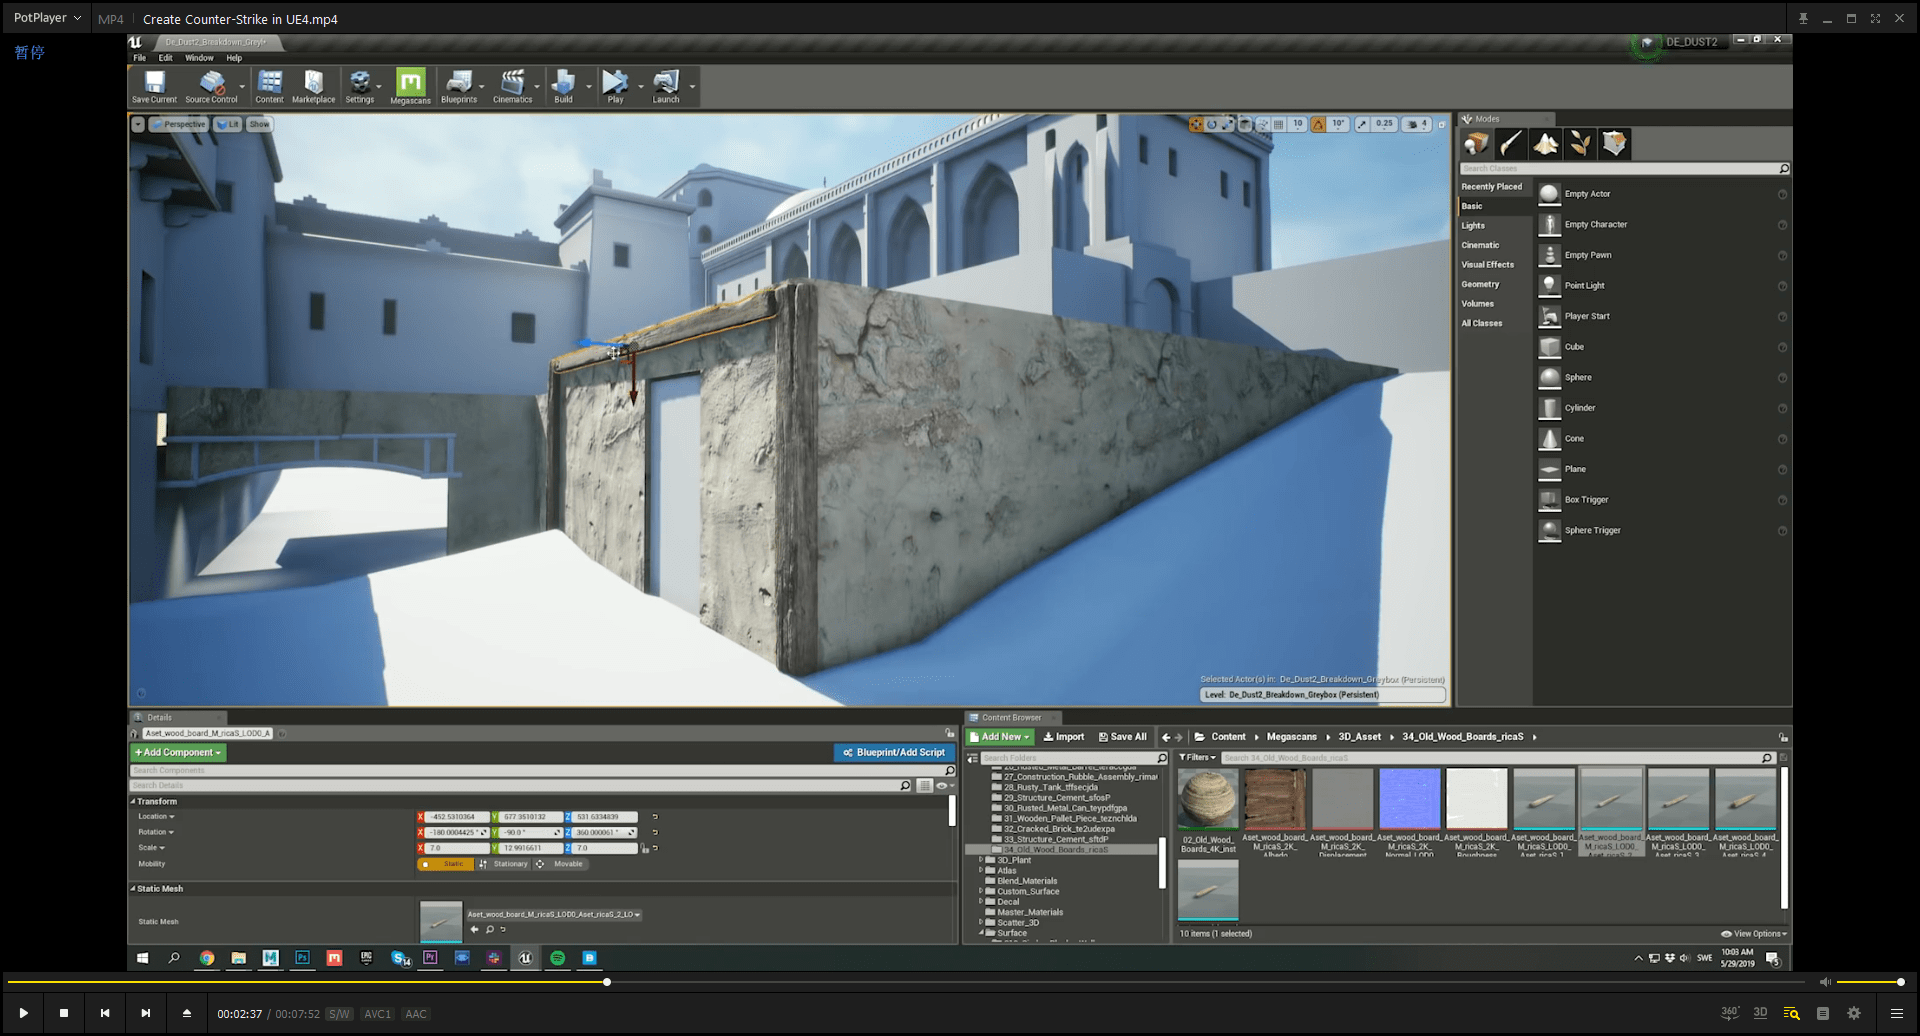This screenshot has width=1920, height=1036.
Task: Click the Location X value field
Action: (x=458, y=817)
